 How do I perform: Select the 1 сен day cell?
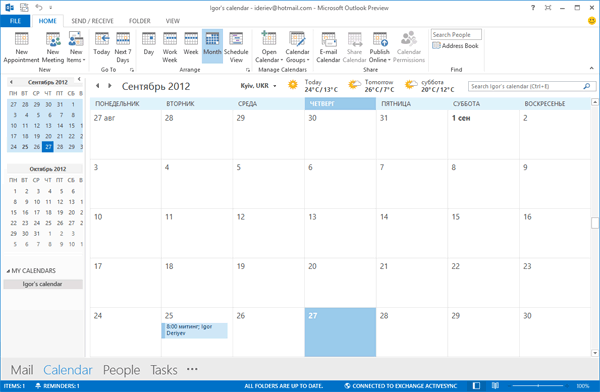coord(483,134)
